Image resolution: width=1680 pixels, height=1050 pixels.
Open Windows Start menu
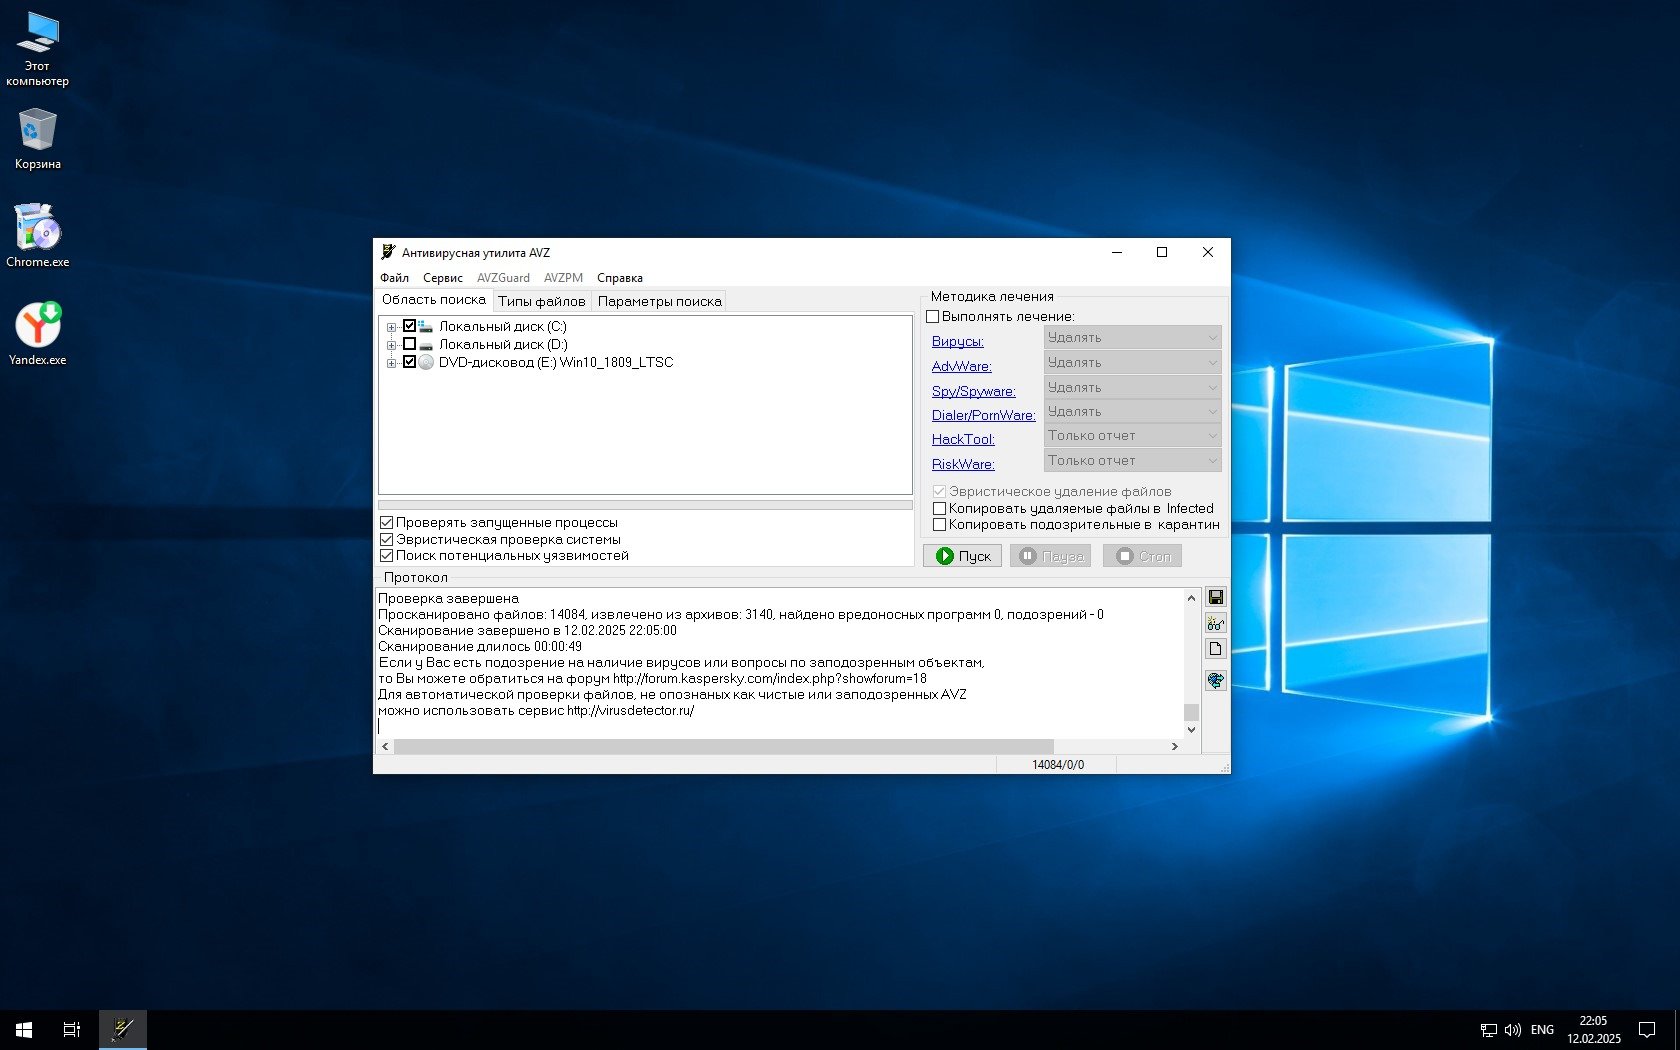pos(24,1029)
